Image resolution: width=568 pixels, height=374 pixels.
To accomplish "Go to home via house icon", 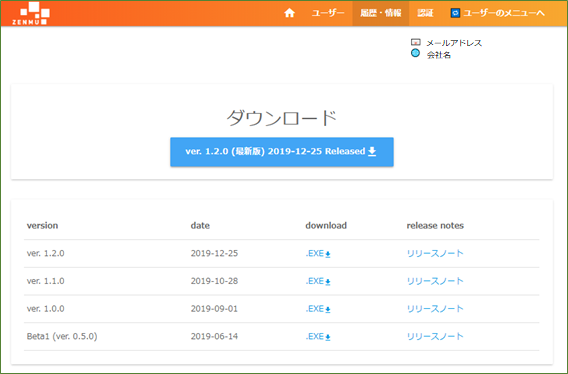I will click(289, 13).
